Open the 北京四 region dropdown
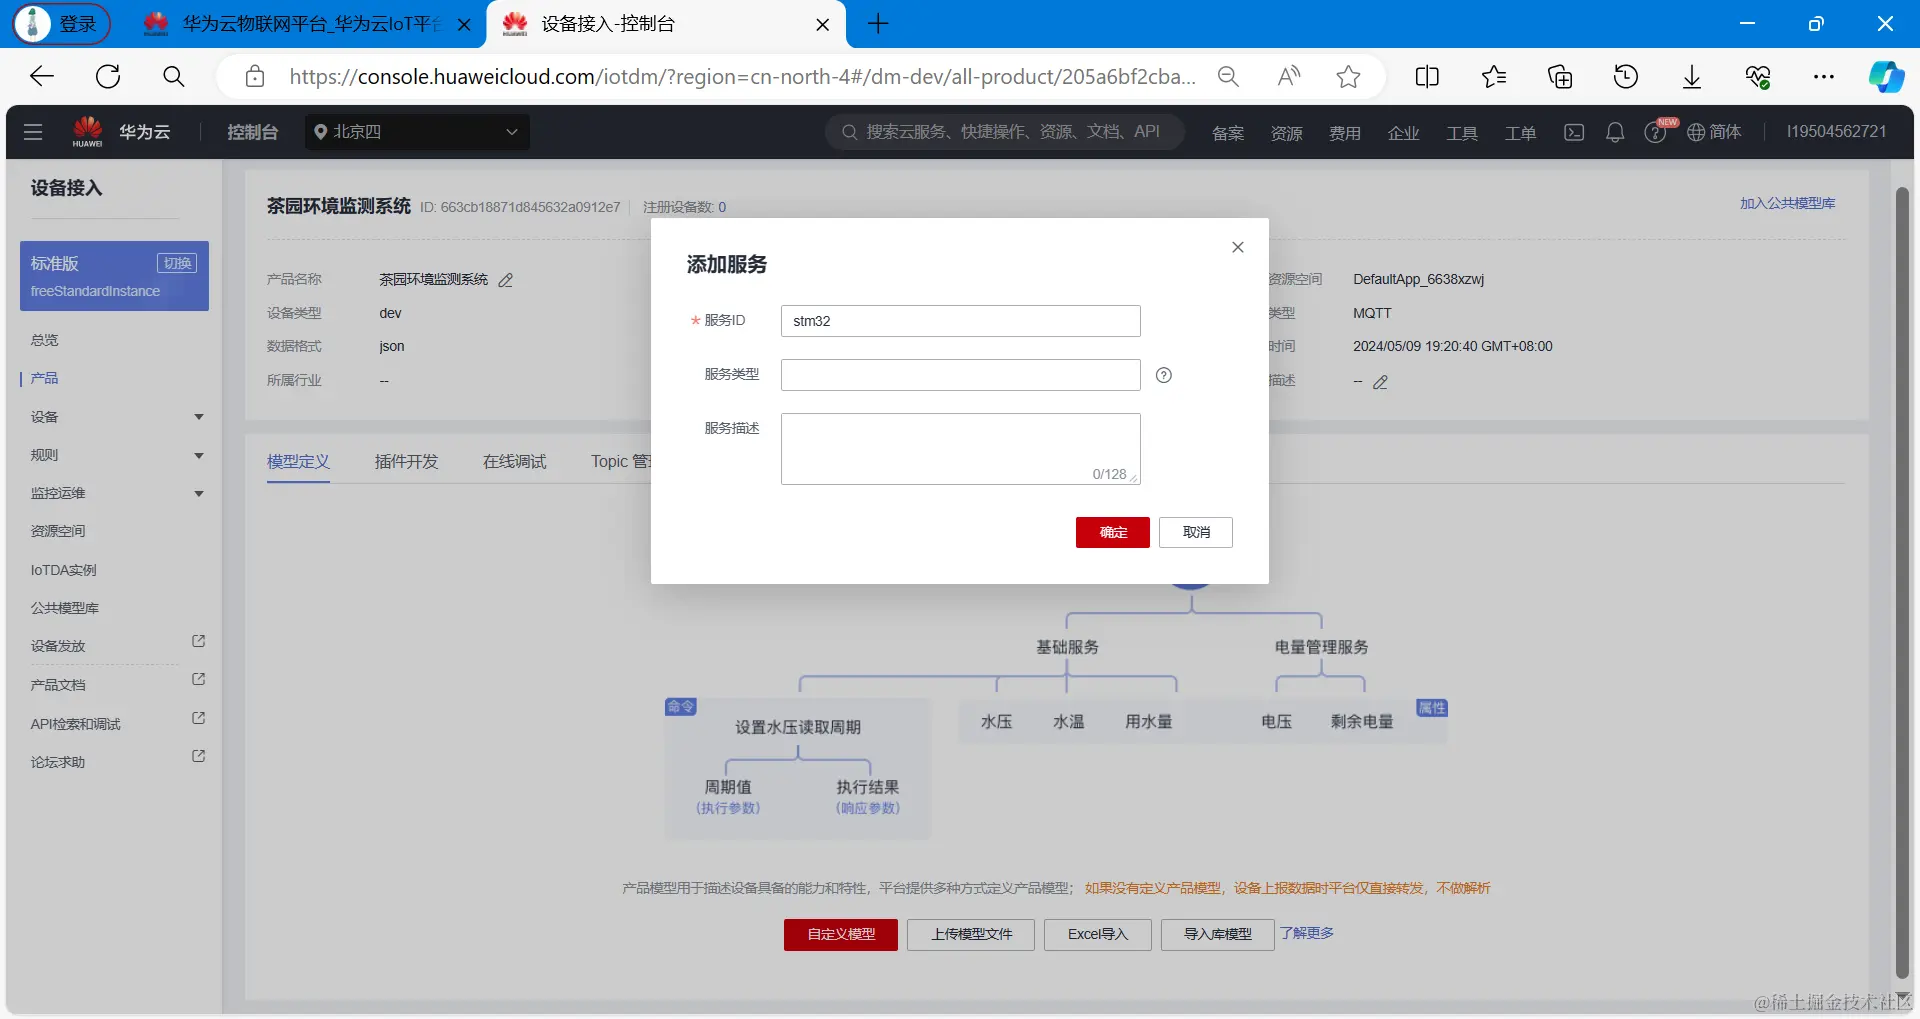This screenshot has height=1019, width=1920. tap(417, 132)
